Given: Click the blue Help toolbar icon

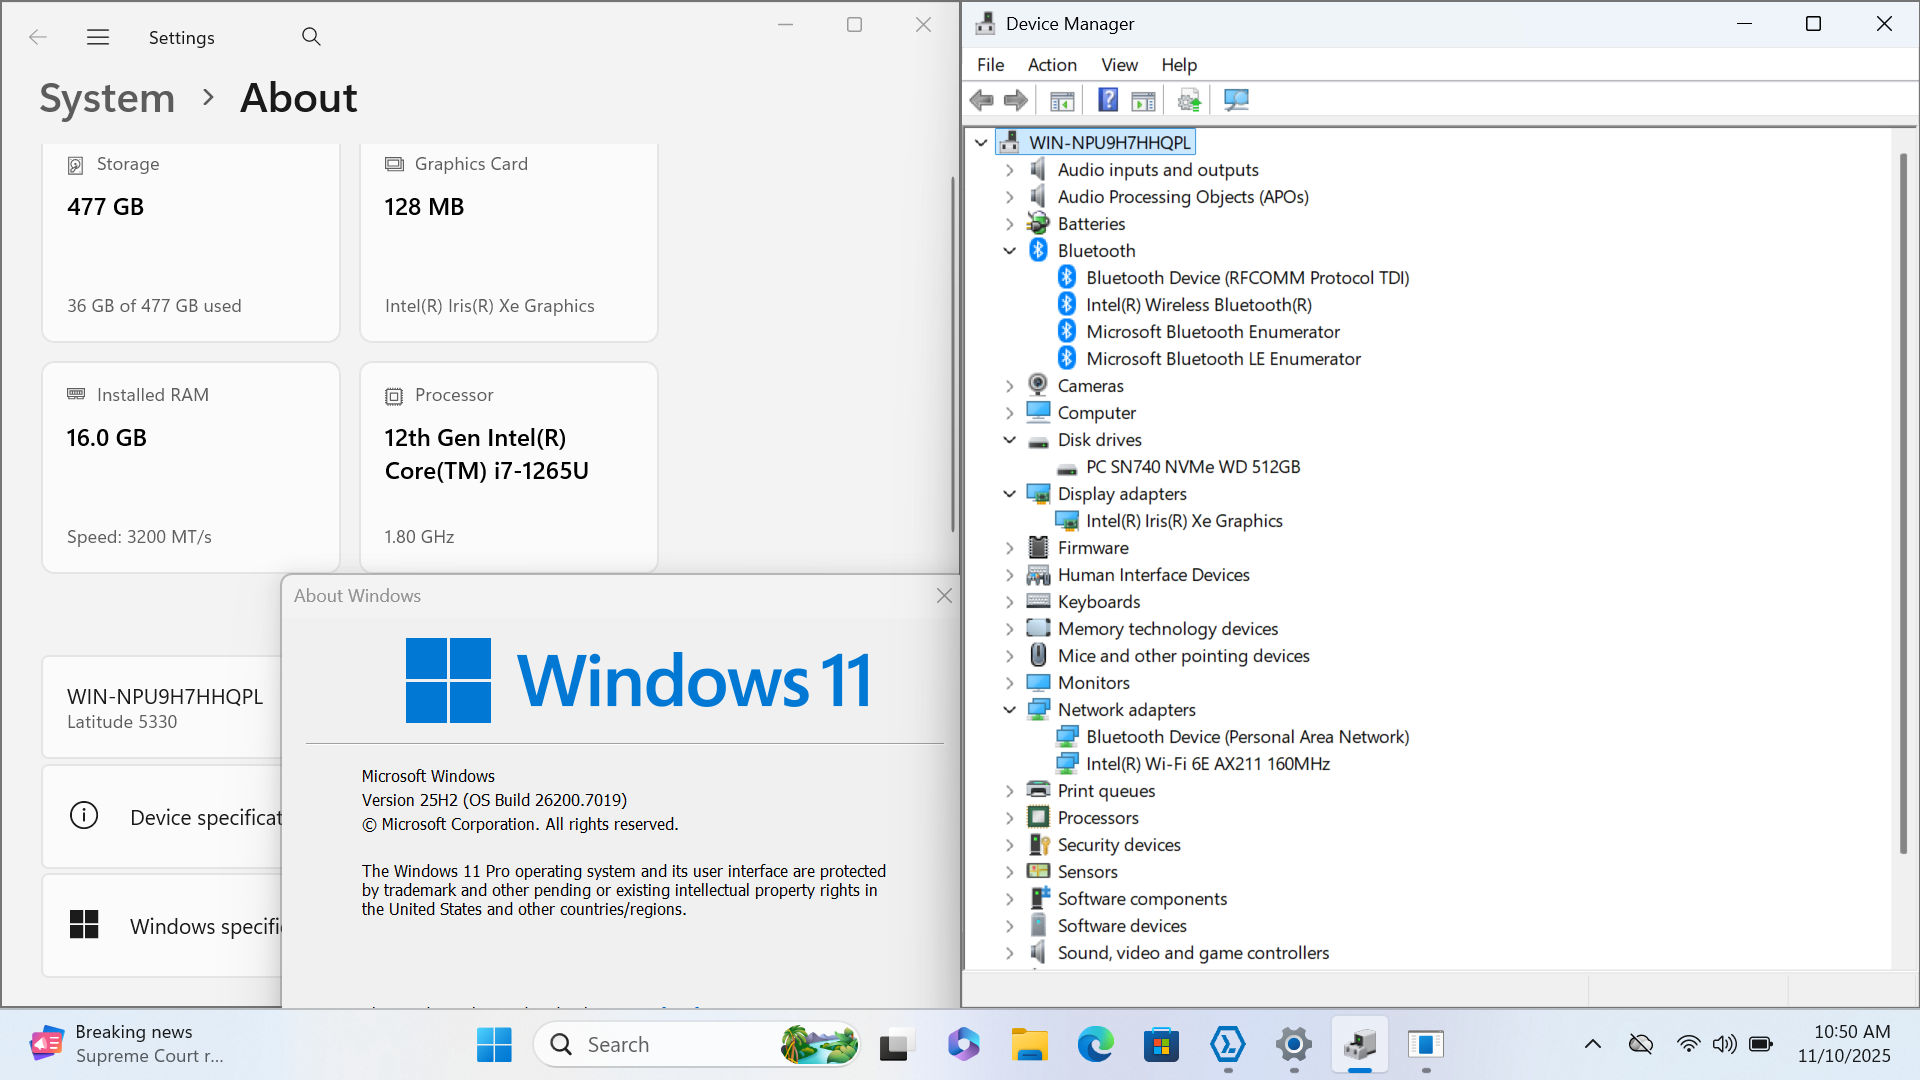Looking at the screenshot, I should [1108, 100].
